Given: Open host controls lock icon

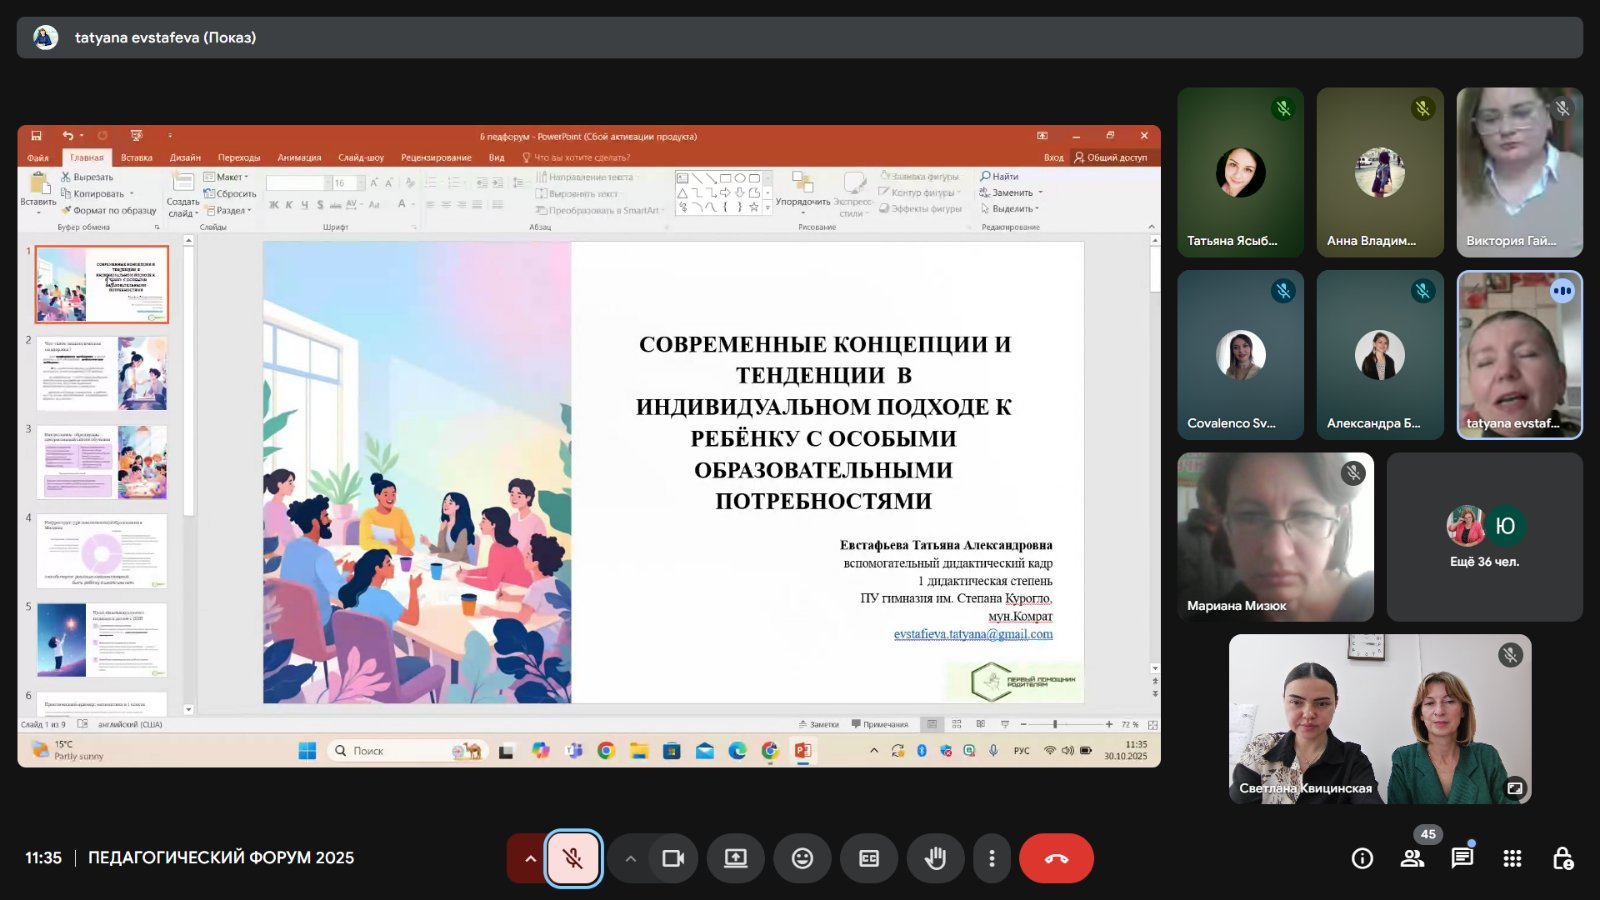Looking at the screenshot, I should pyautogui.click(x=1562, y=858).
